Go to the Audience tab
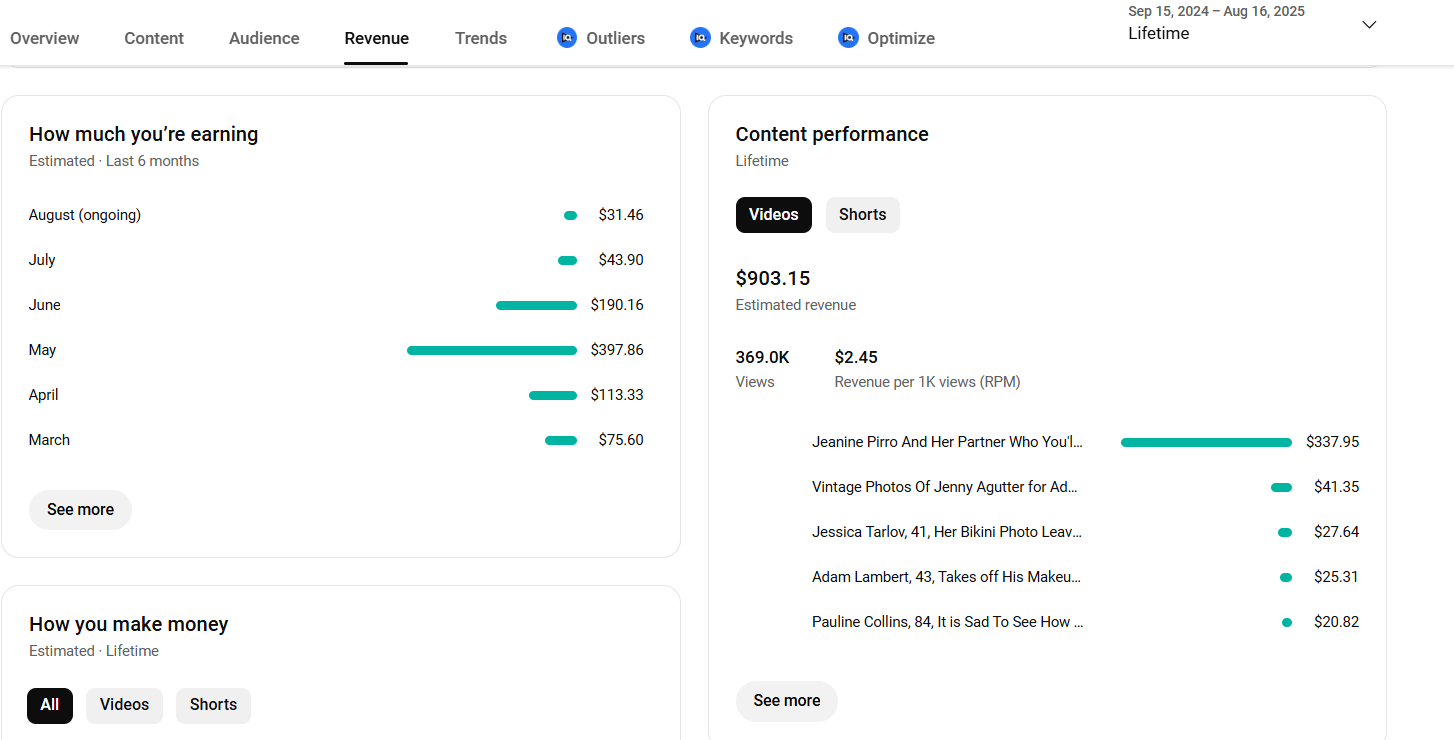This screenshot has height=740, width=1454. 264,38
